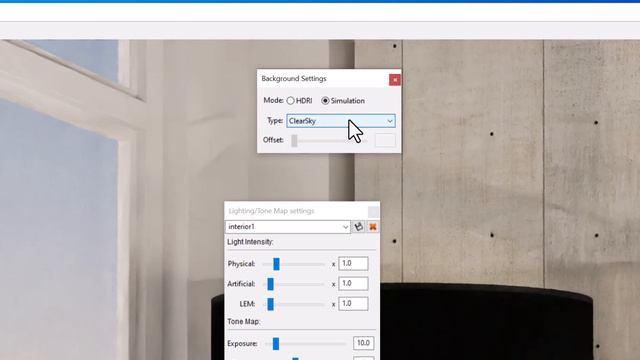640x360 pixels.
Task: Select the Simulation mode radio button
Action: pyautogui.click(x=325, y=100)
